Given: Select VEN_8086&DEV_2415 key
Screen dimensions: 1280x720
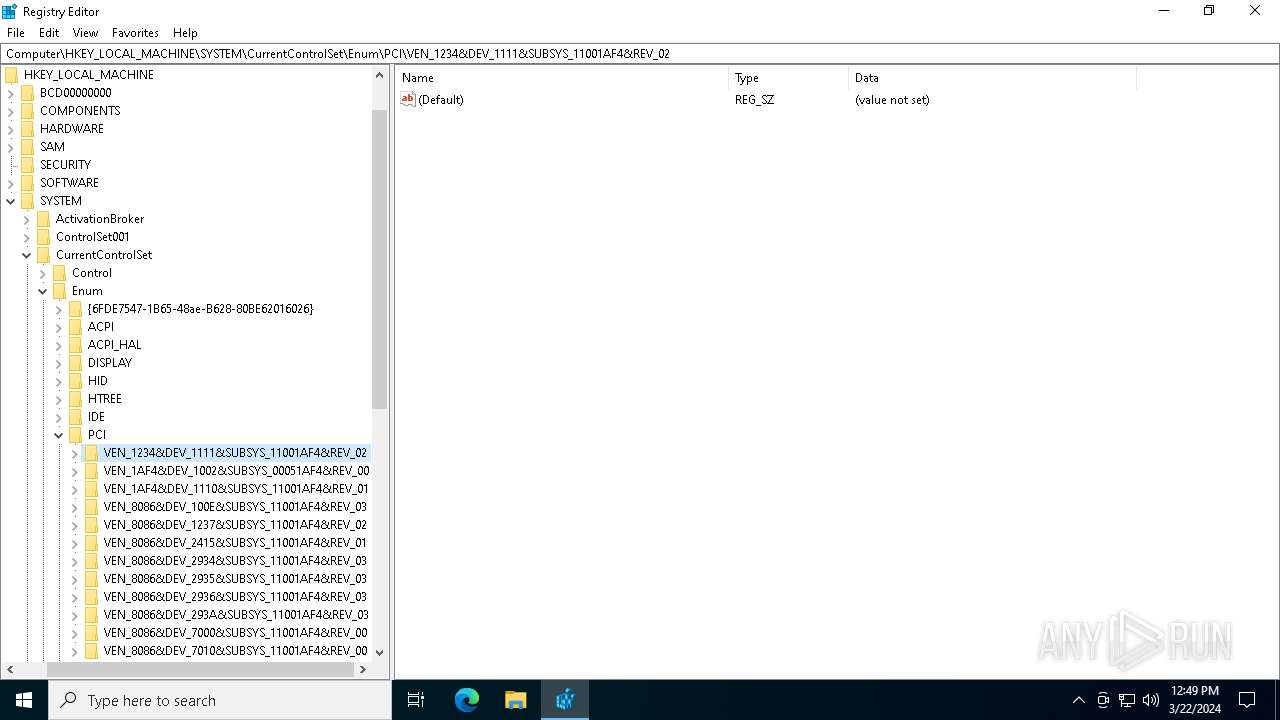Looking at the screenshot, I should pyautogui.click(x=235, y=543).
